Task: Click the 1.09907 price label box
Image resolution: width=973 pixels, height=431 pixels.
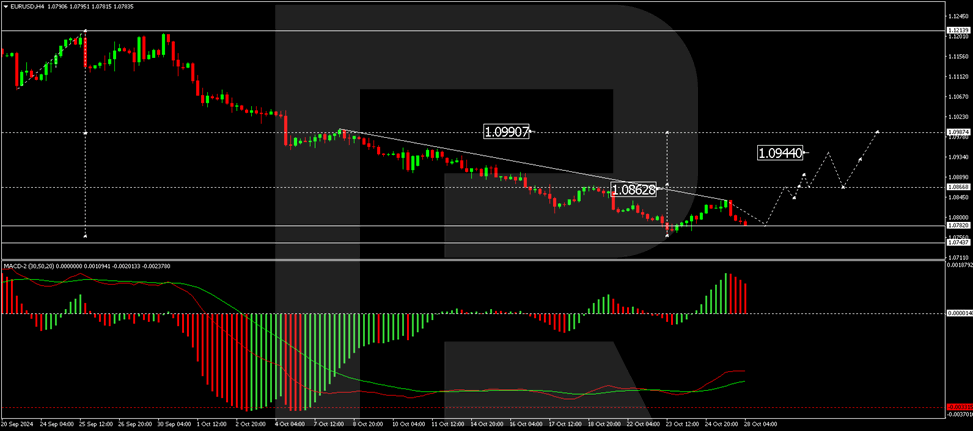Action: 506,131
